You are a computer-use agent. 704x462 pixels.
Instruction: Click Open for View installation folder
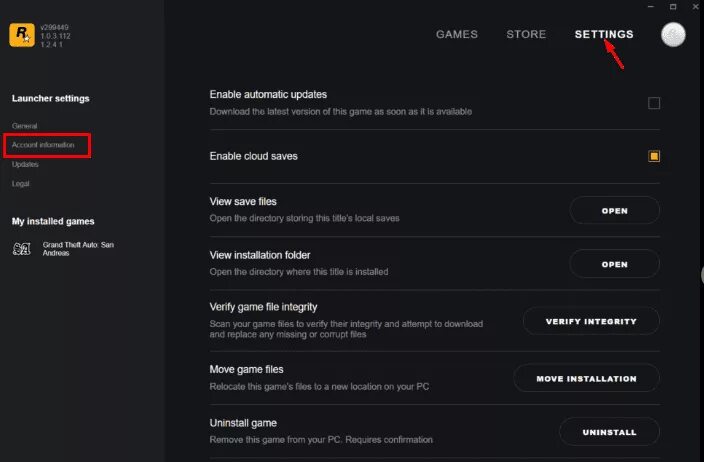[614, 264]
